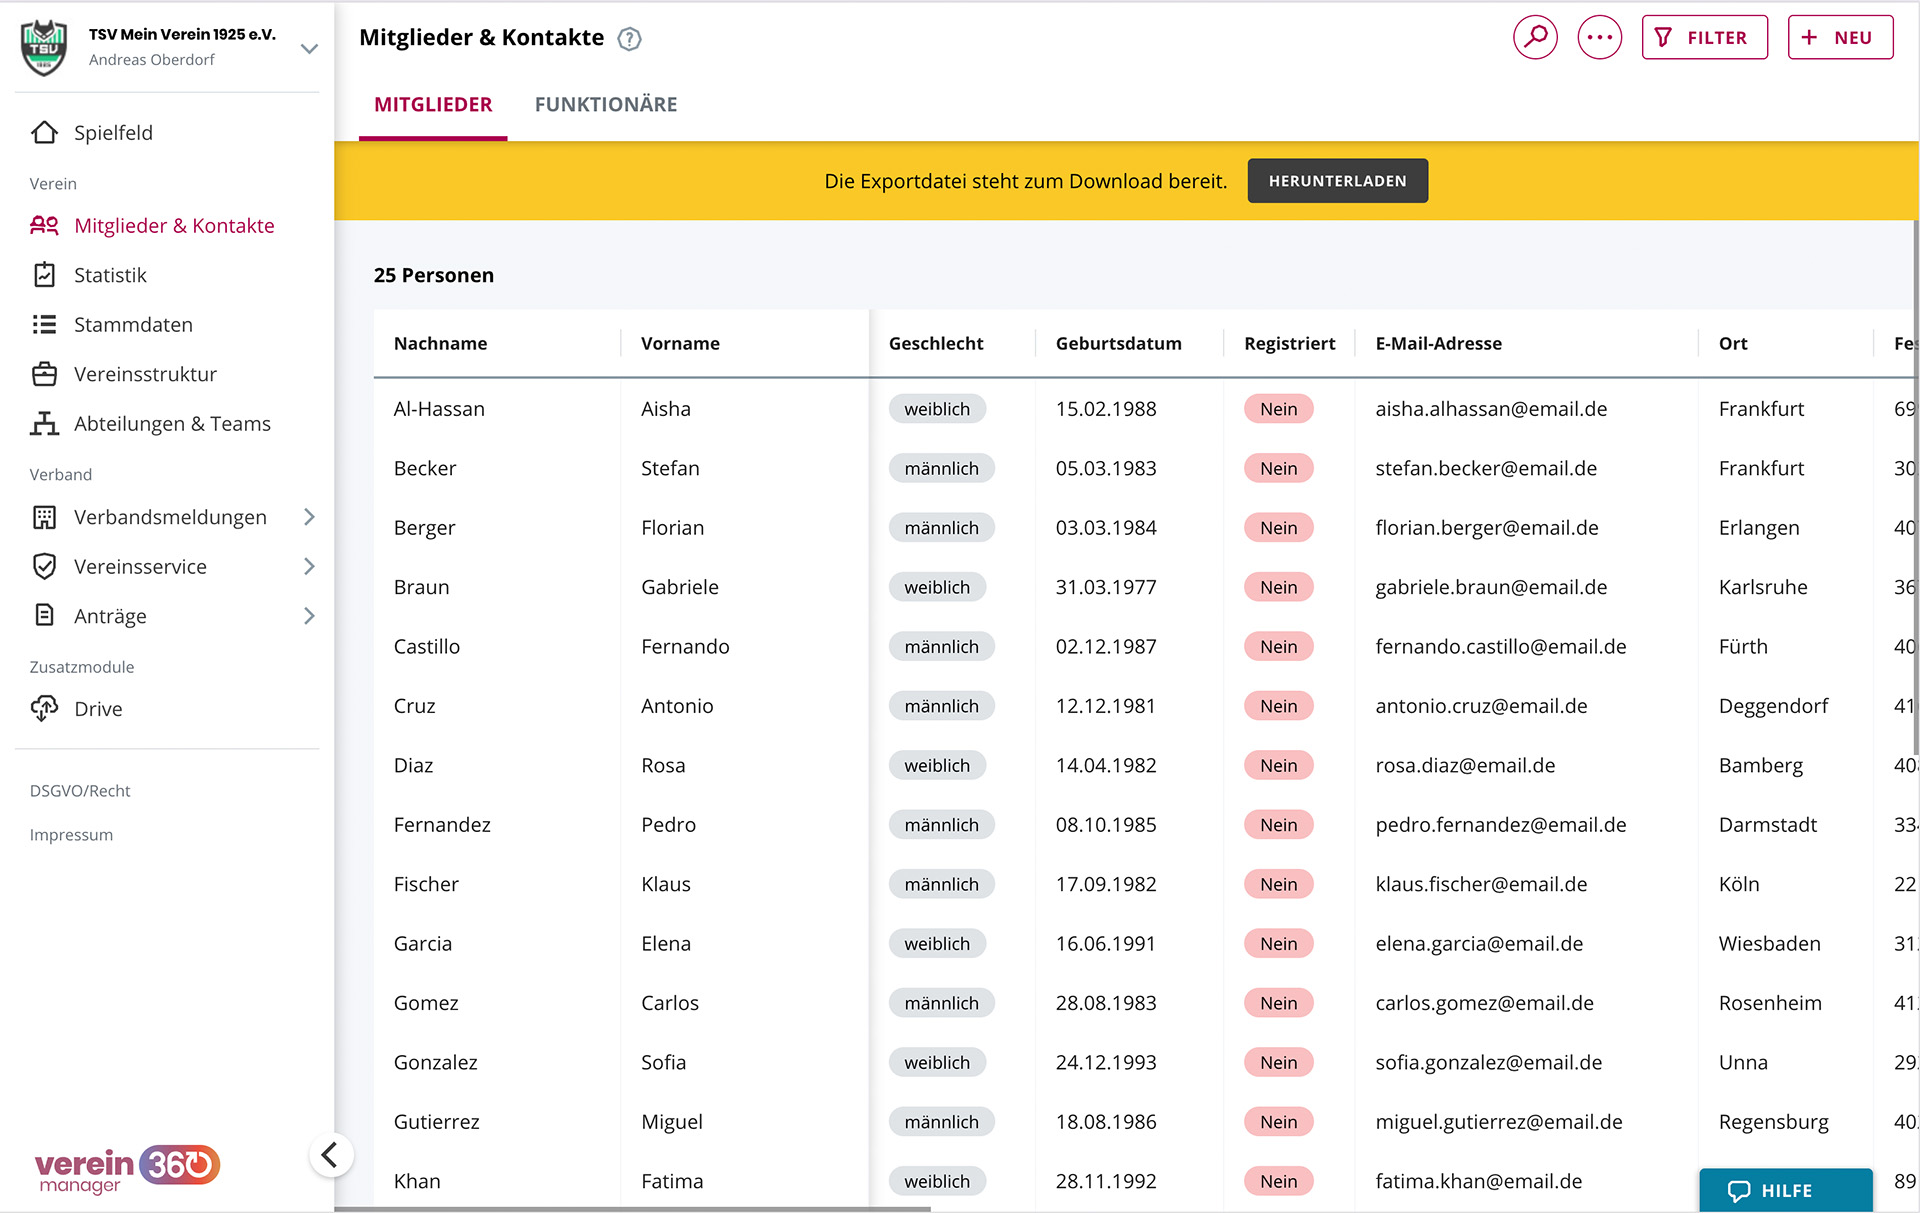Screen dimensions: 1920x1213
Task: Open Abteilungen & Teams section
Action: coord(172,424)
